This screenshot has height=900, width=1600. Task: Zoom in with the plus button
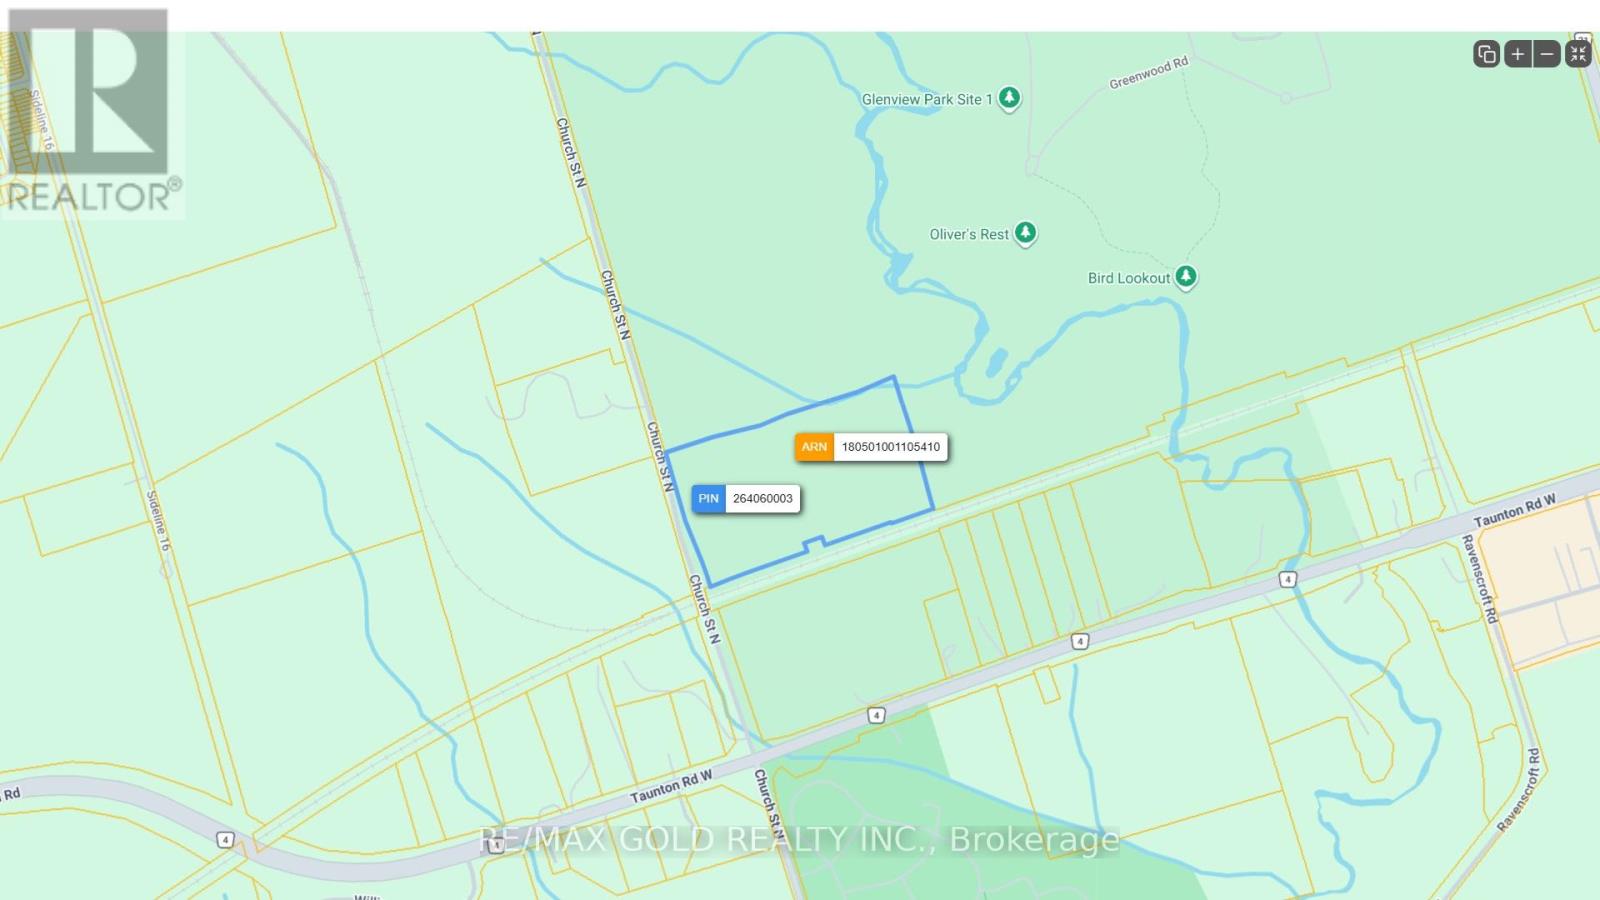click(x=1517, y=54)
